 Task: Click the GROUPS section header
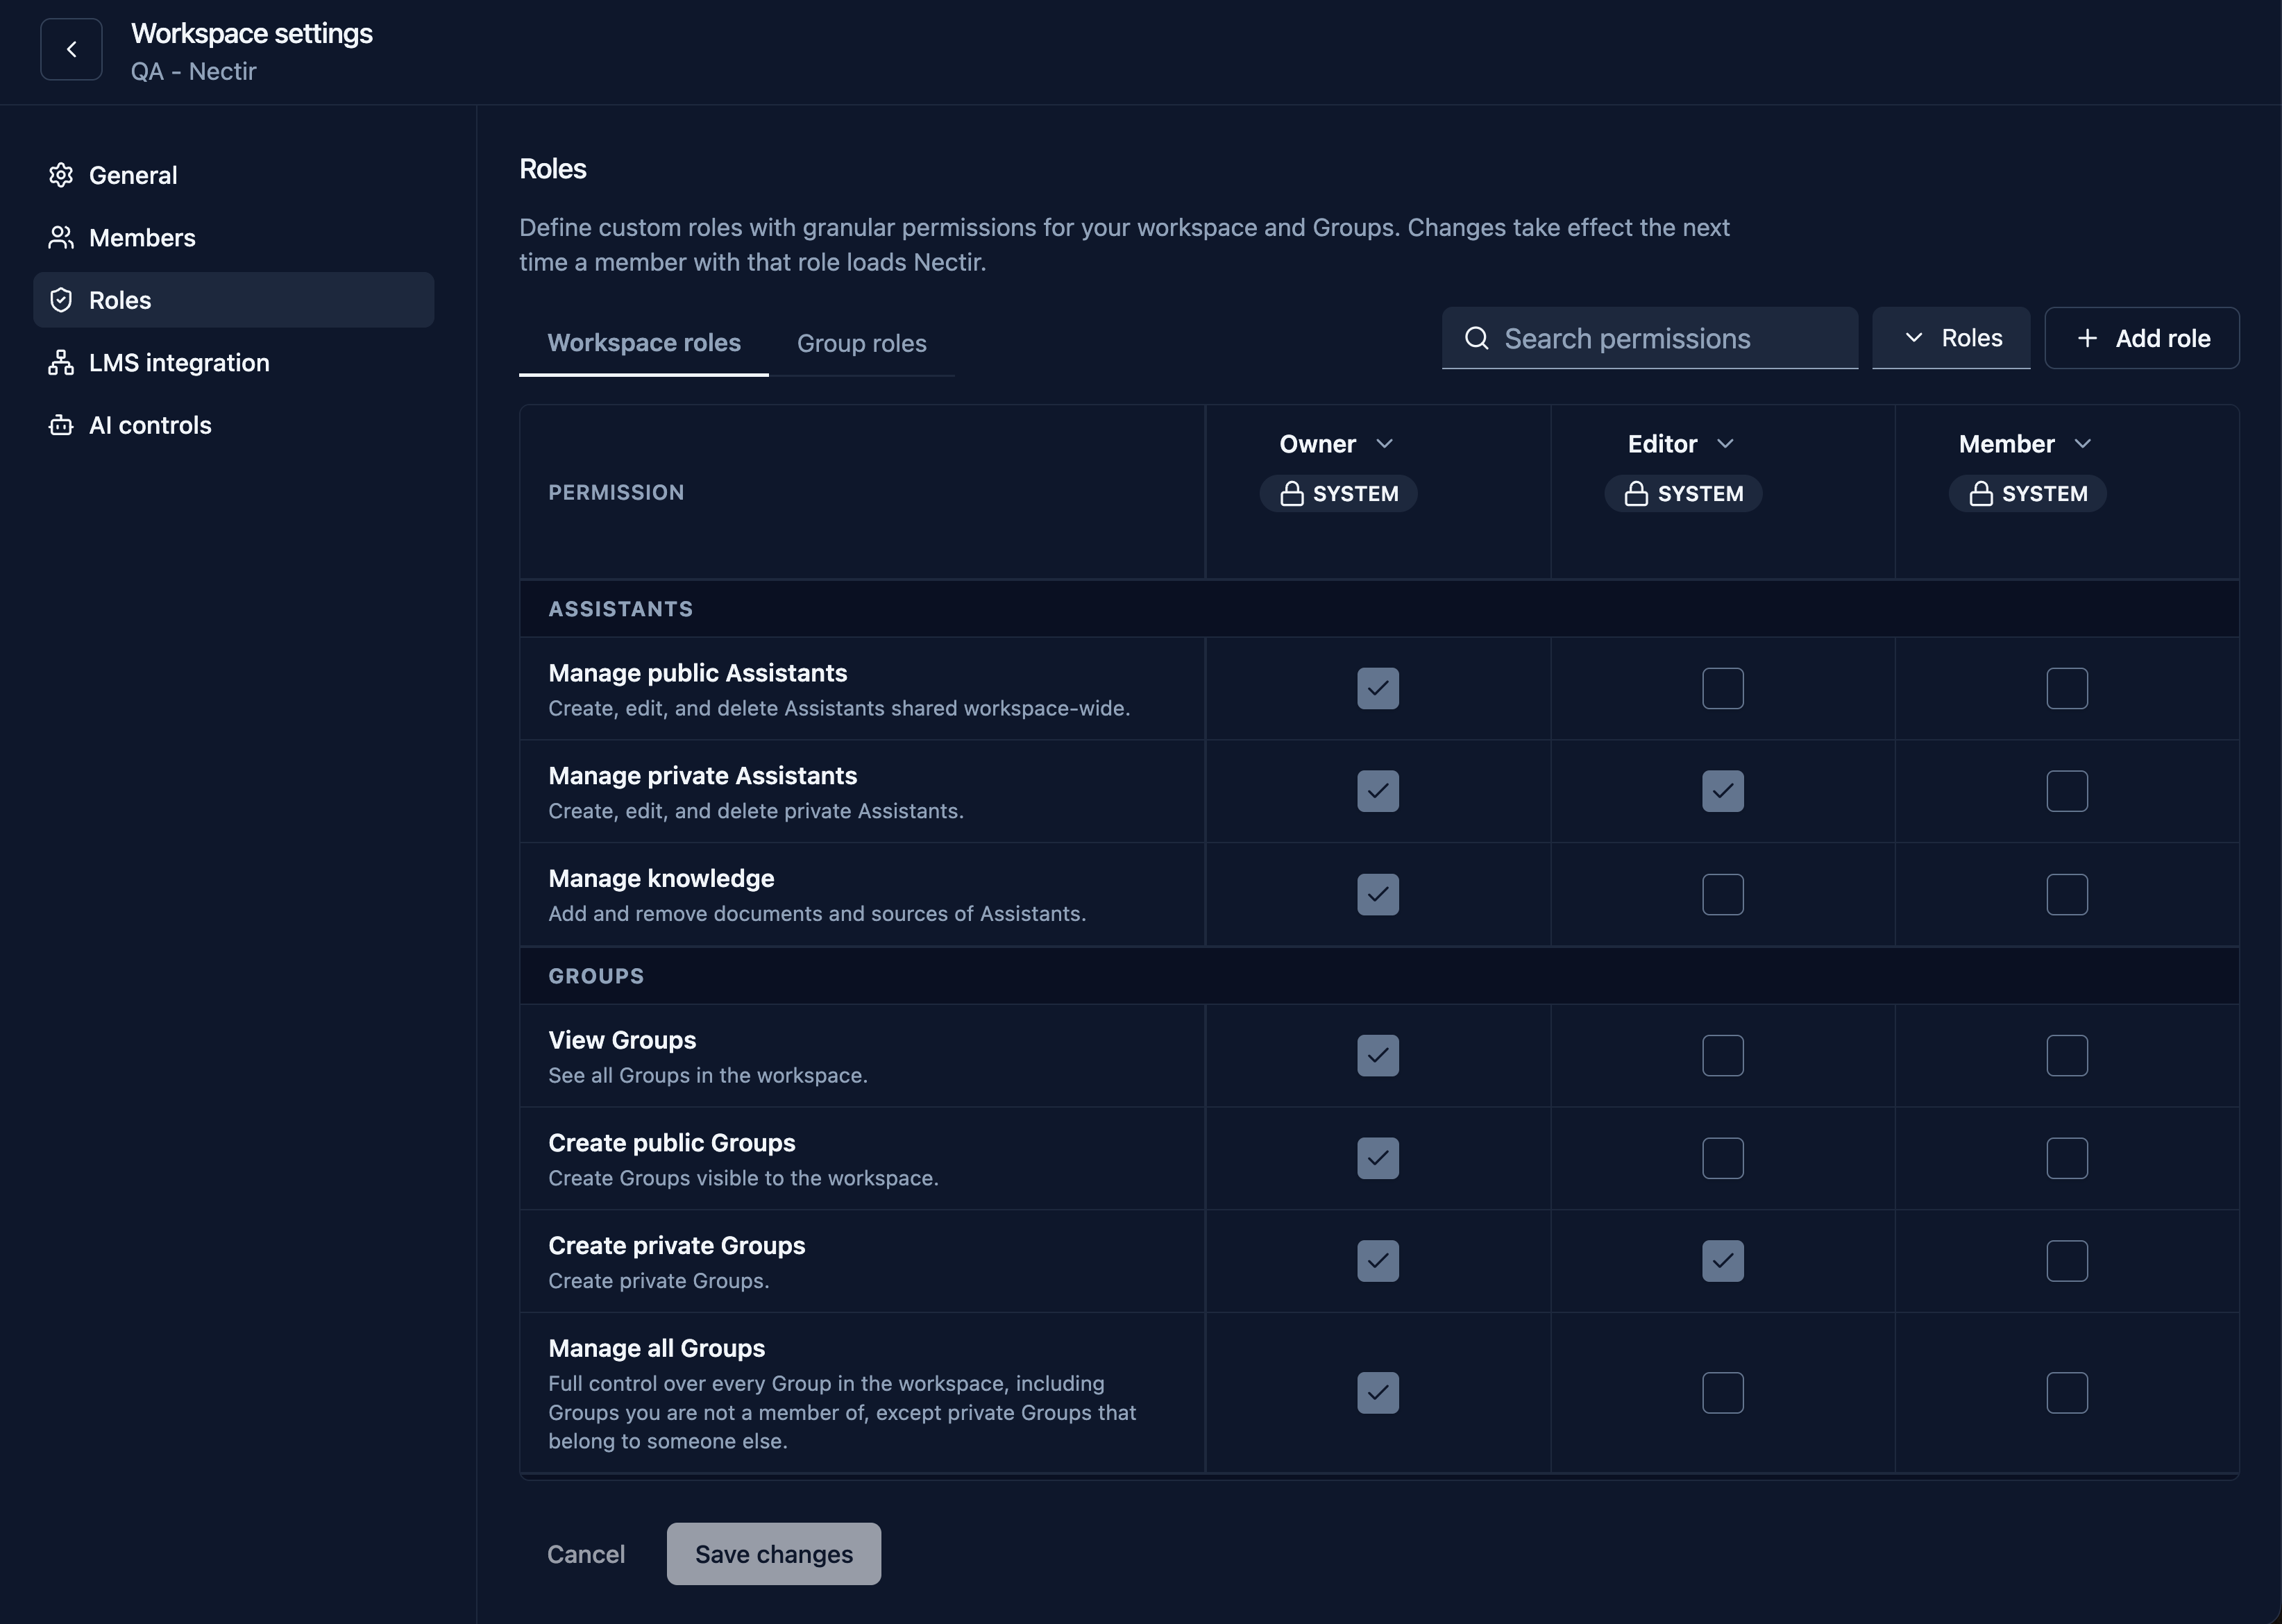[x=596, y=976]
